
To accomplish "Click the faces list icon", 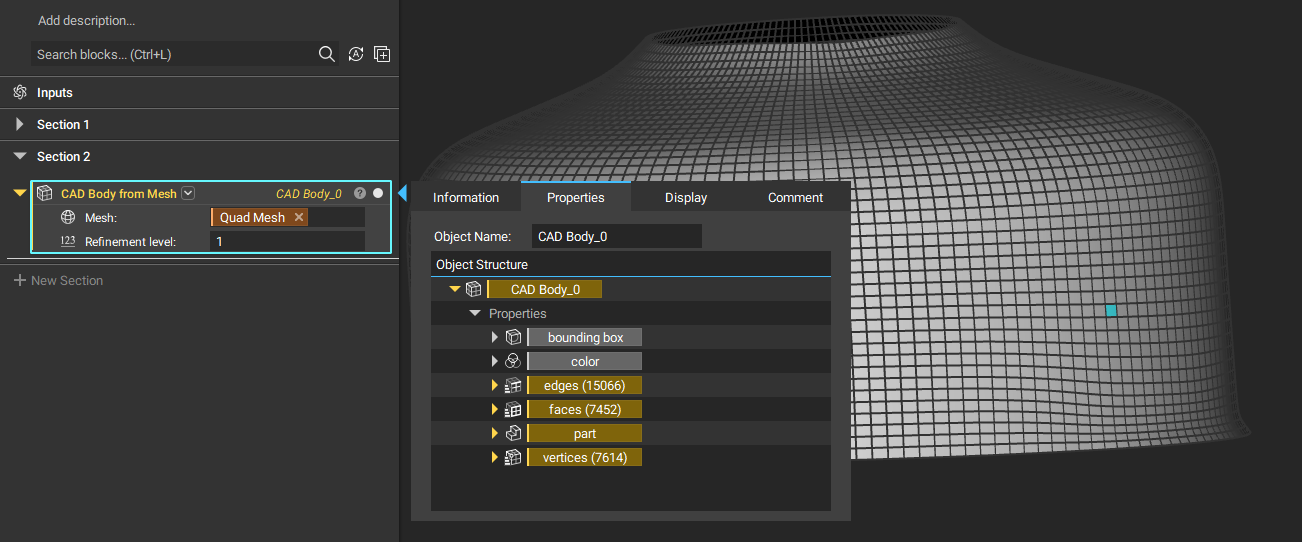I will [x=513, y=409].
